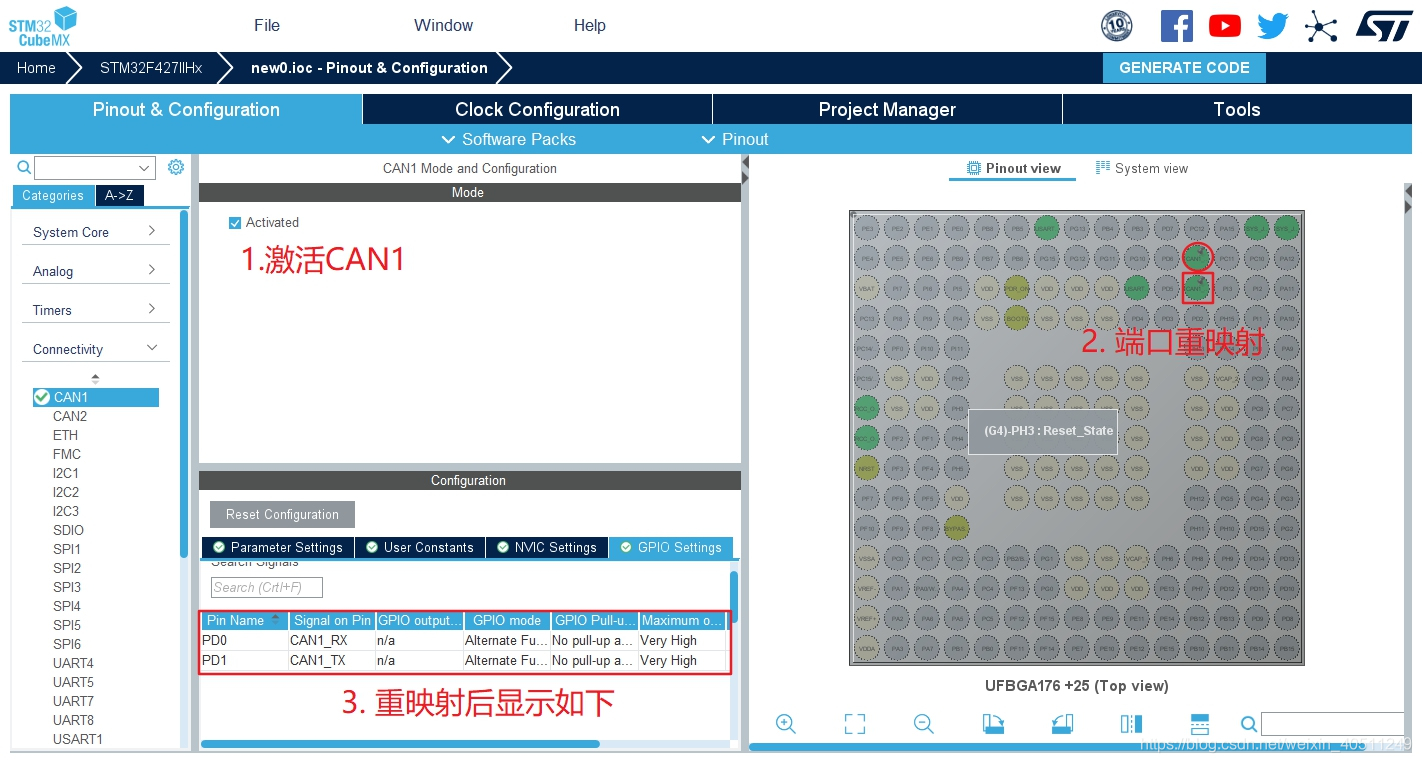Click the pin search field below the chip

pos(1332,724)
